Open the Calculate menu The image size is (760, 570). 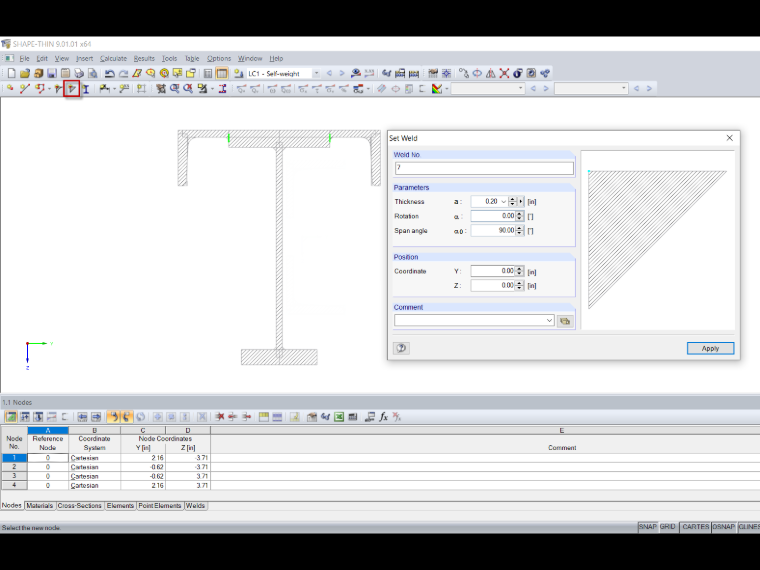click(x=113, y=58)
